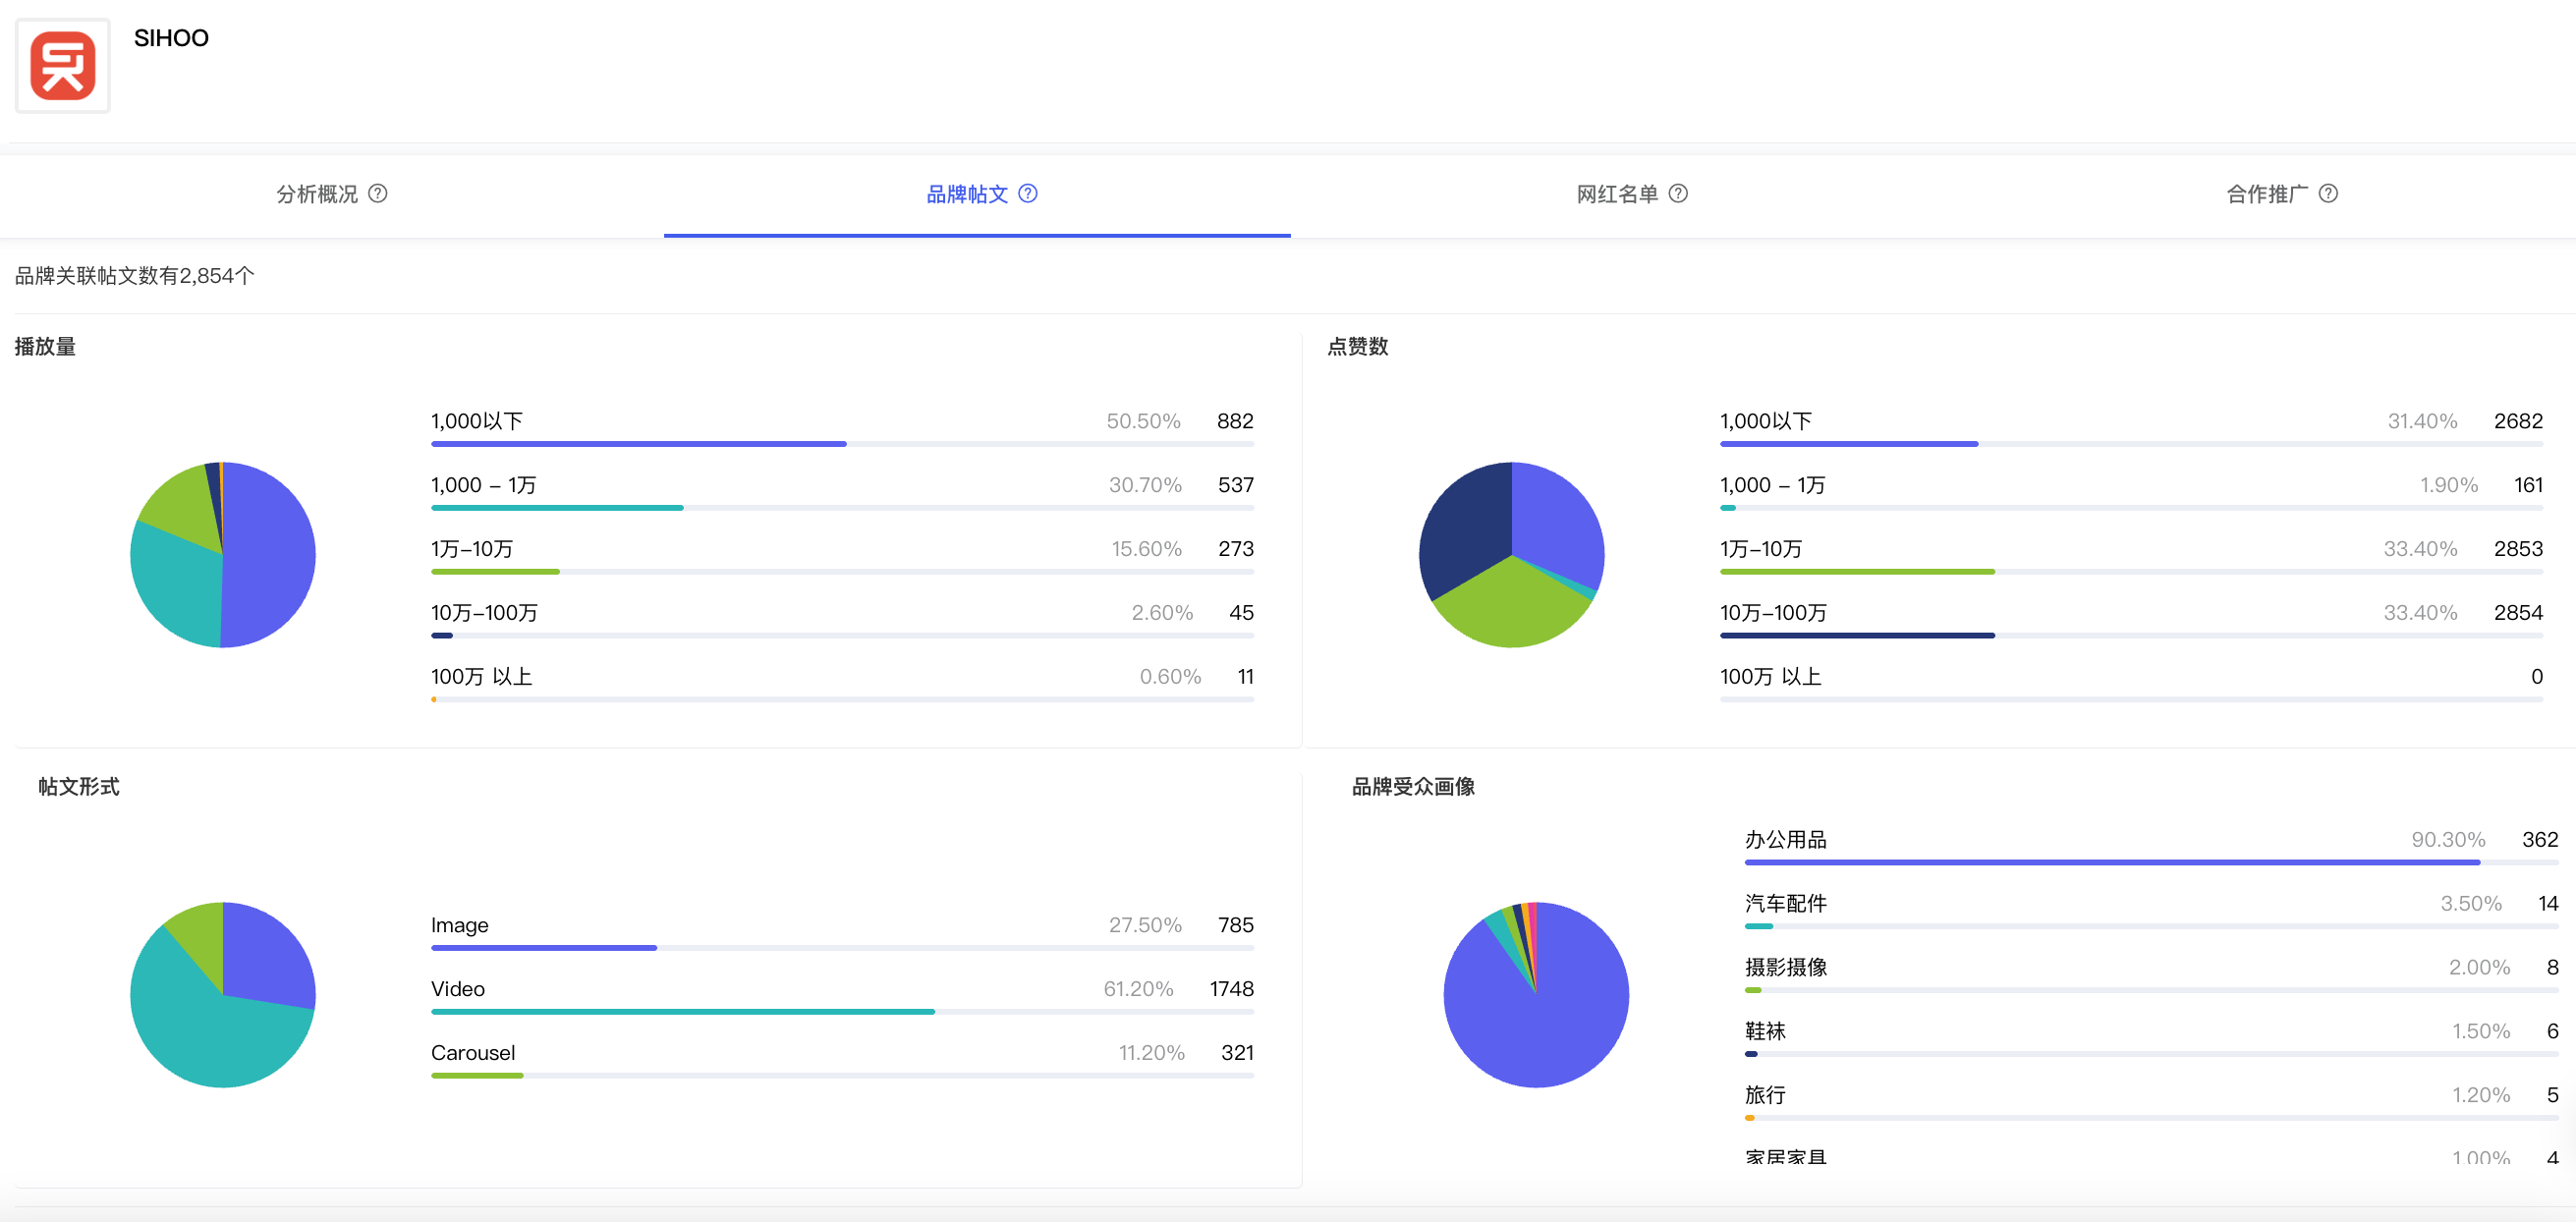The width and height of the screenshot is (2576, 1222).
Task: Click help icon next to 分析概况
Action: click(377, 193)
